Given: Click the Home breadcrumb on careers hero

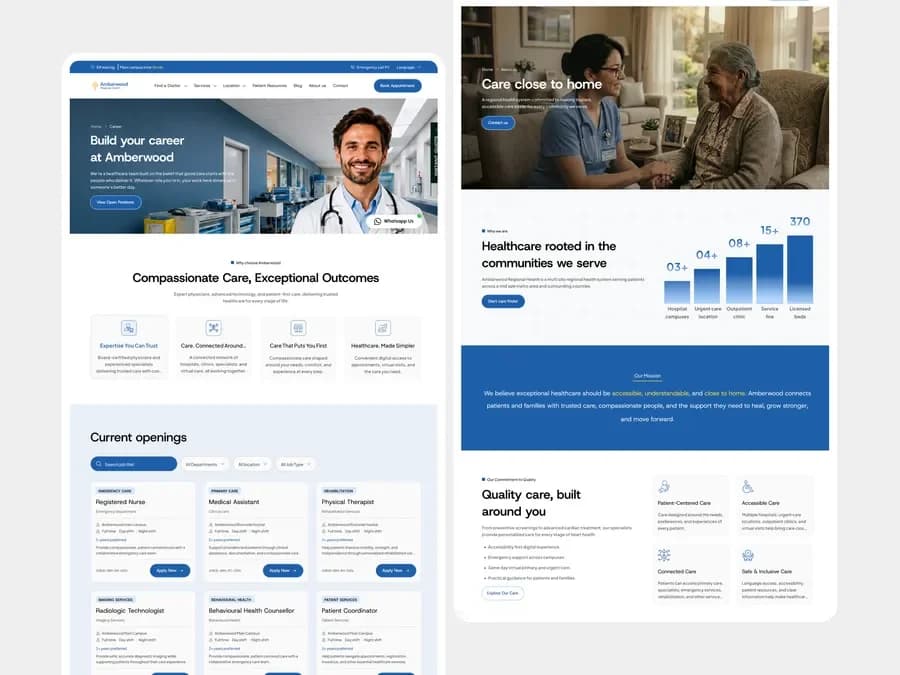Looking at the screenshot, I should point(96,126).
